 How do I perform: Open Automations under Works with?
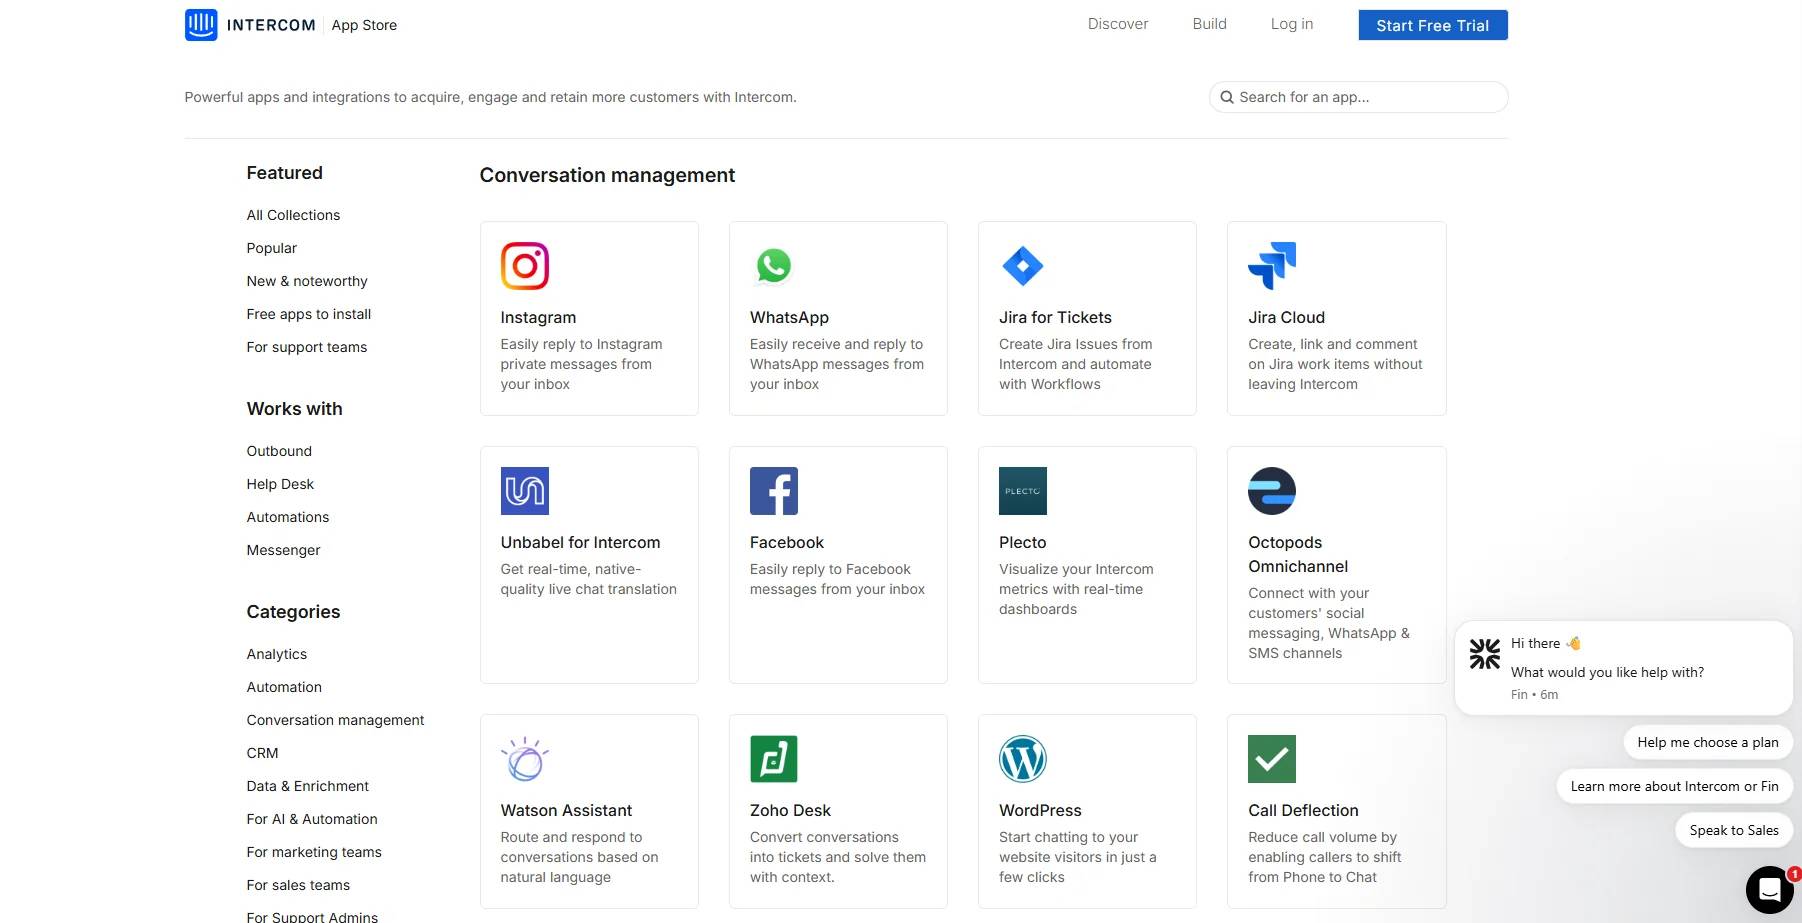(x=288, y=517)
